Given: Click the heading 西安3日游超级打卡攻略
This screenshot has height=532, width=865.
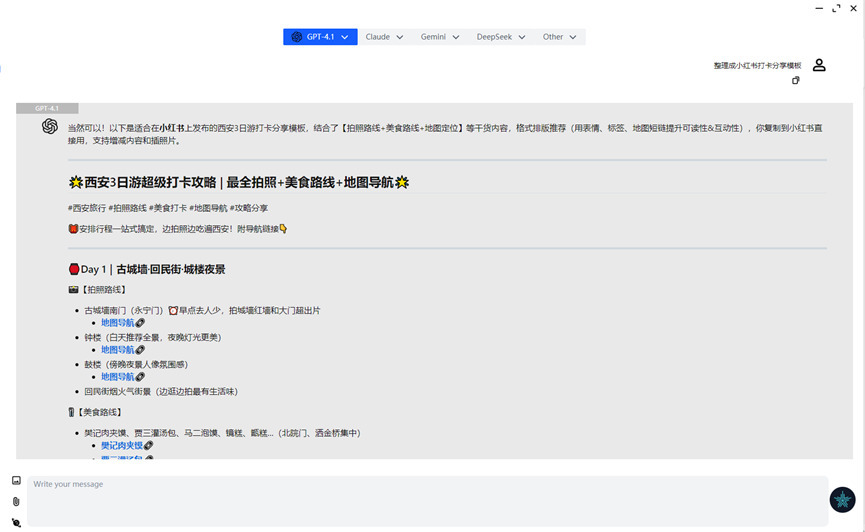Looking at the screenshot, I should point(239,182).
